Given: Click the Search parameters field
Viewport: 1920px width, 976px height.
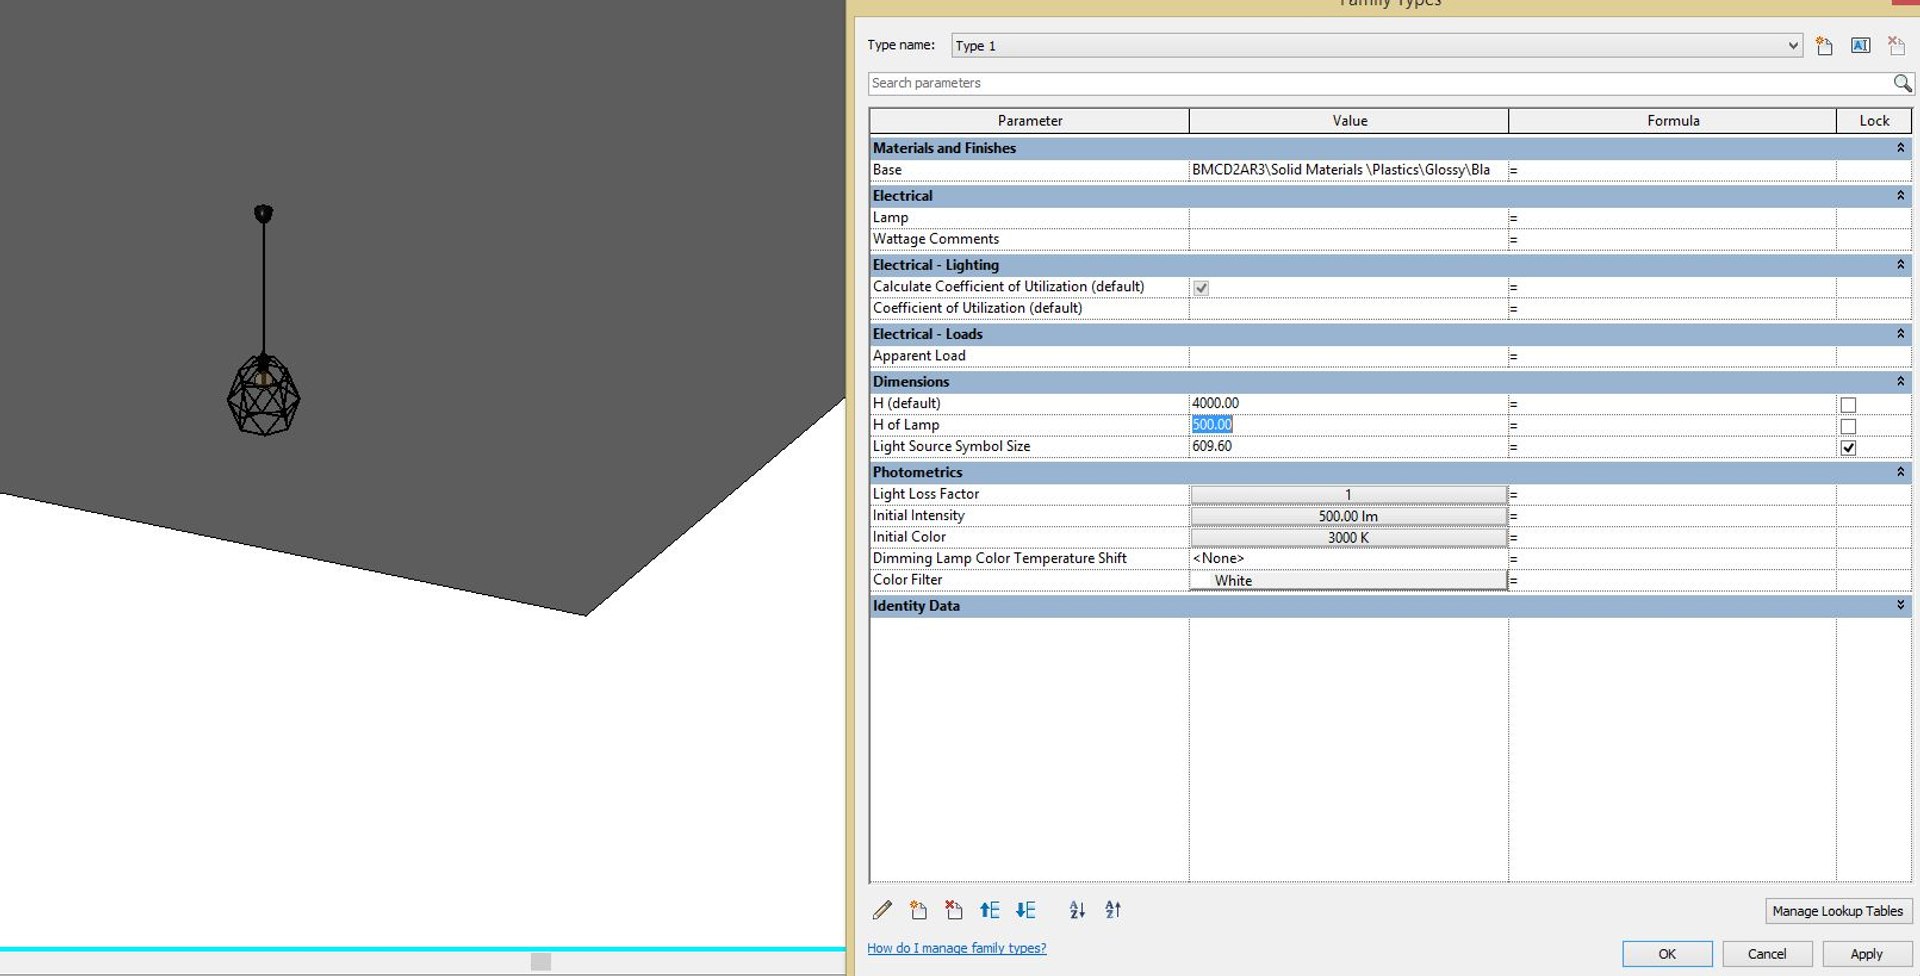Looking at the screenshot, I should 1380,83.
